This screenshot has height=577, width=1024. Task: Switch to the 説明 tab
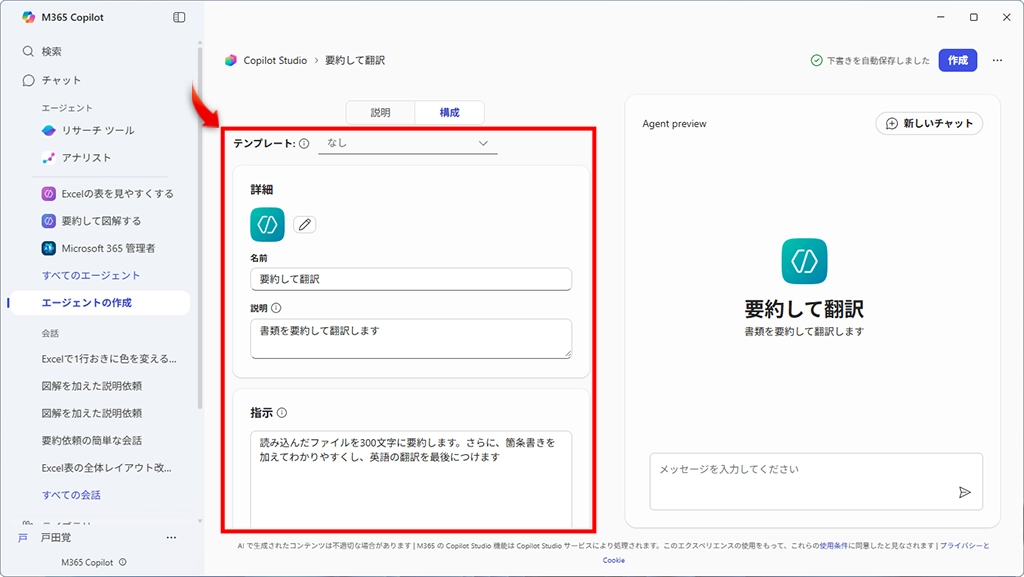point(380,113)
